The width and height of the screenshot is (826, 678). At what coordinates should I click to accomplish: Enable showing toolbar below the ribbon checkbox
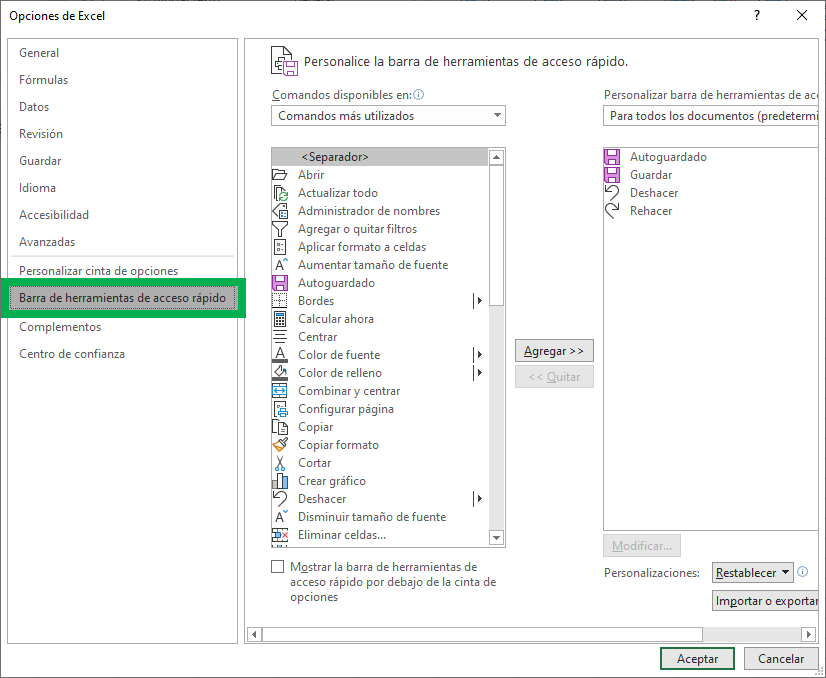coord(278,567)
